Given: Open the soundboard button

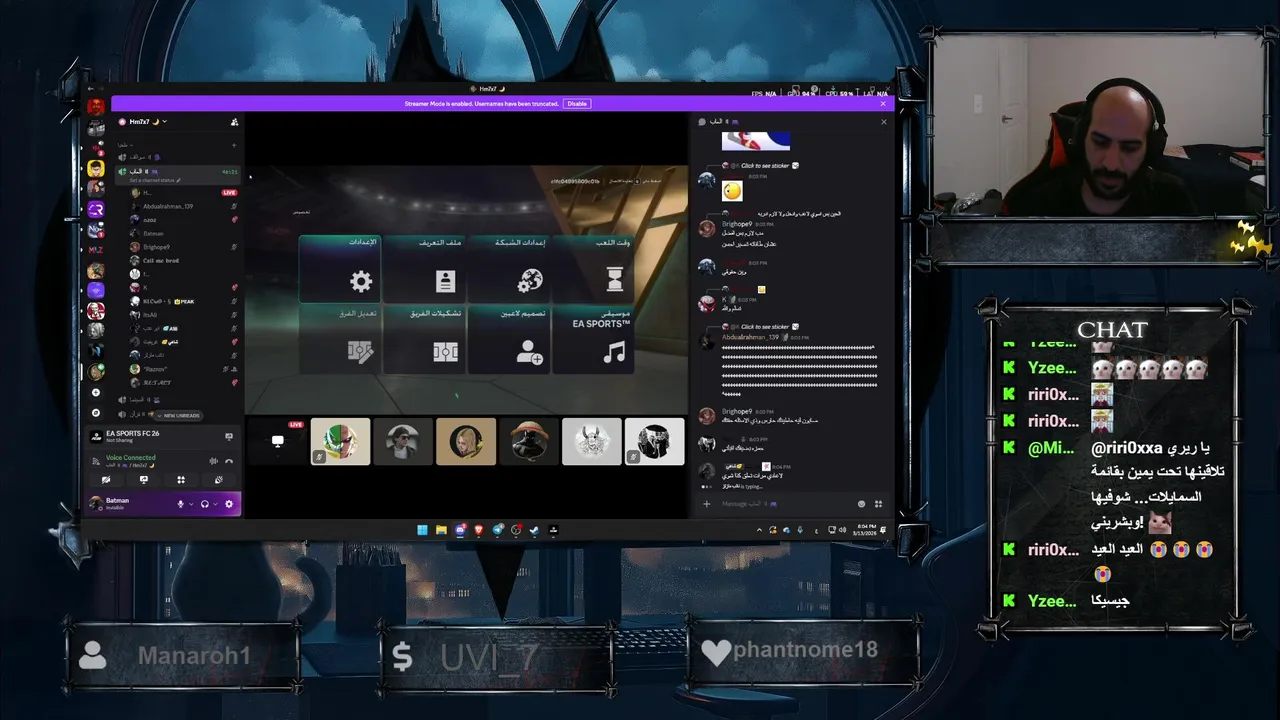Looking at the screenshot, I should click(218, 480).
